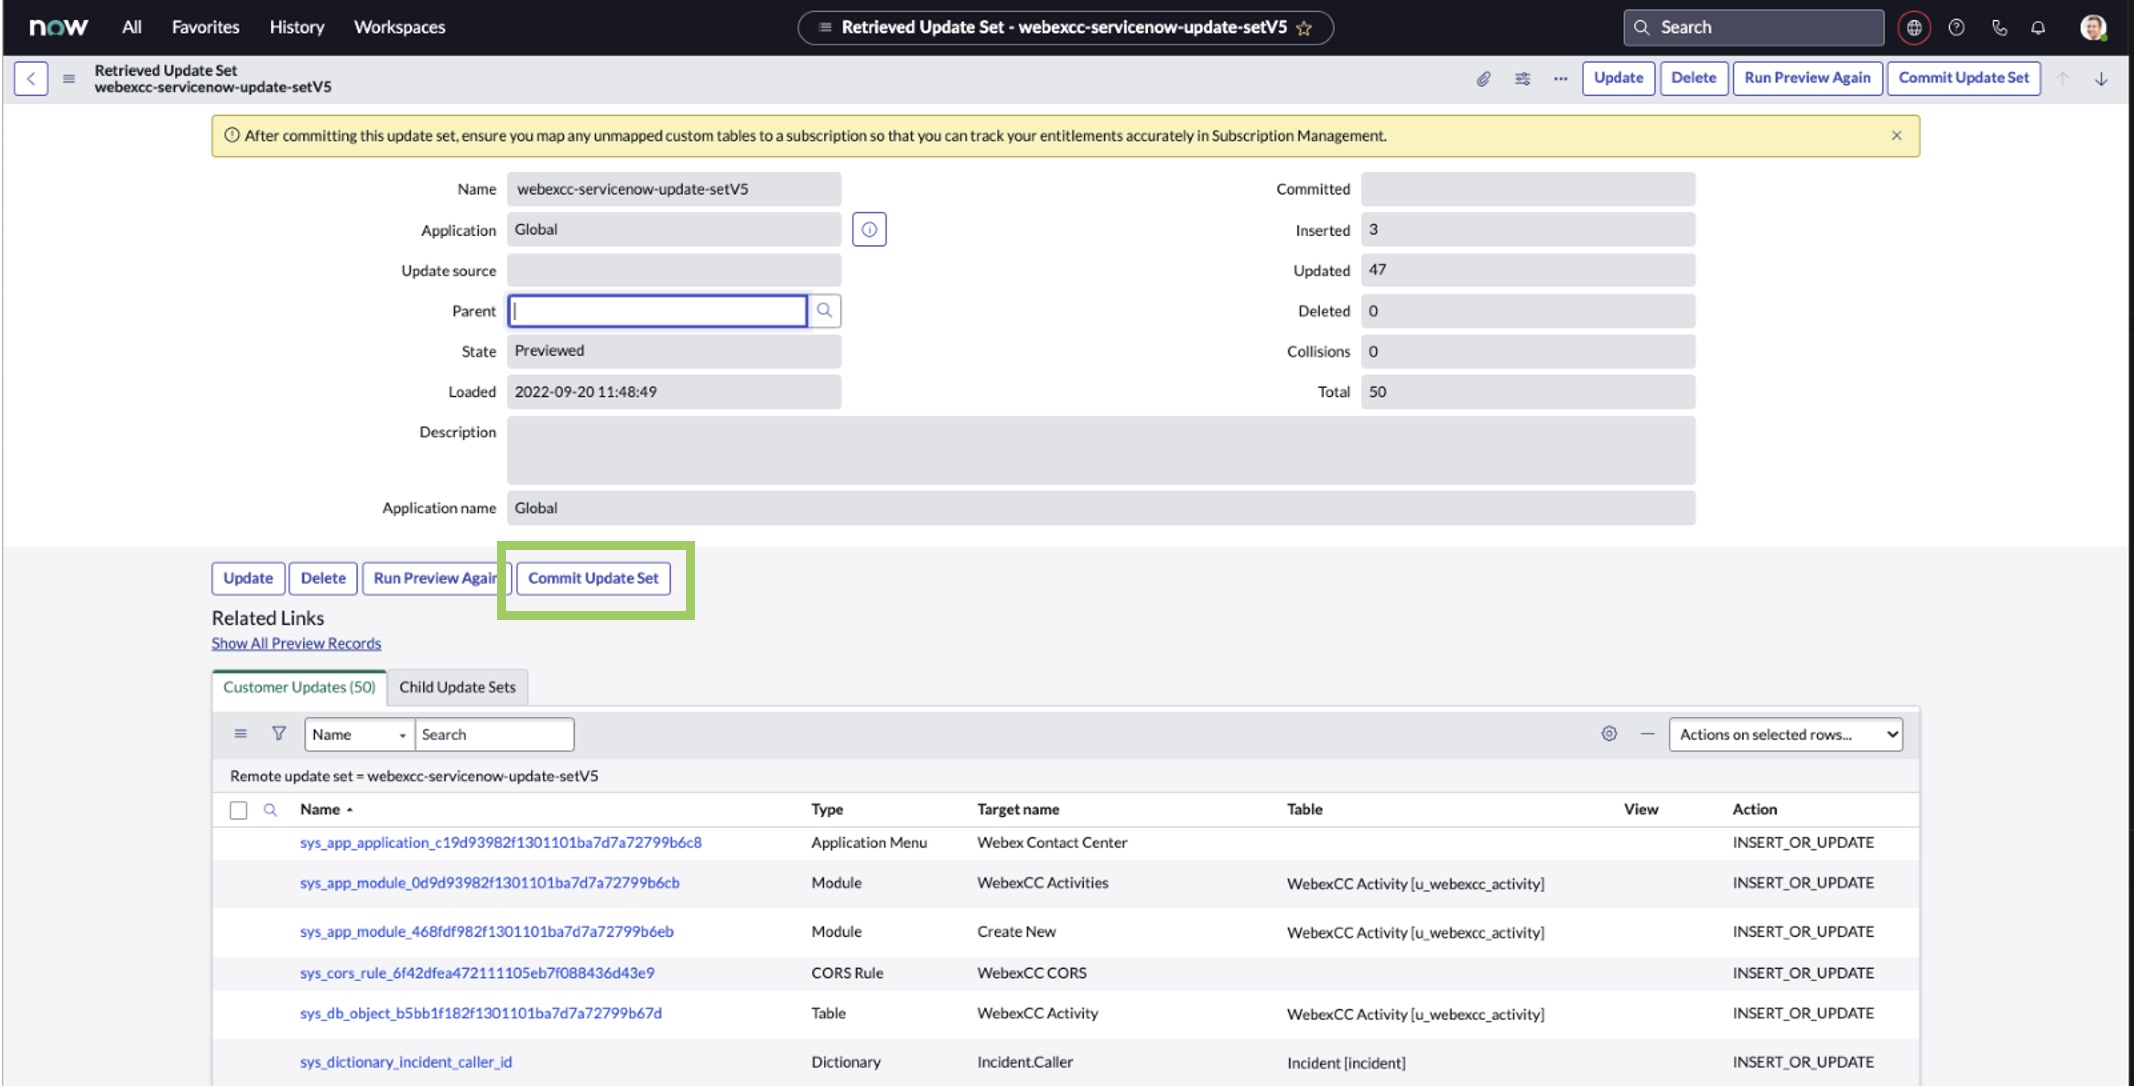Screen dimensions: 2138x1086
Task: Click the attachment paperclip icon
Action: point(1484,78)
